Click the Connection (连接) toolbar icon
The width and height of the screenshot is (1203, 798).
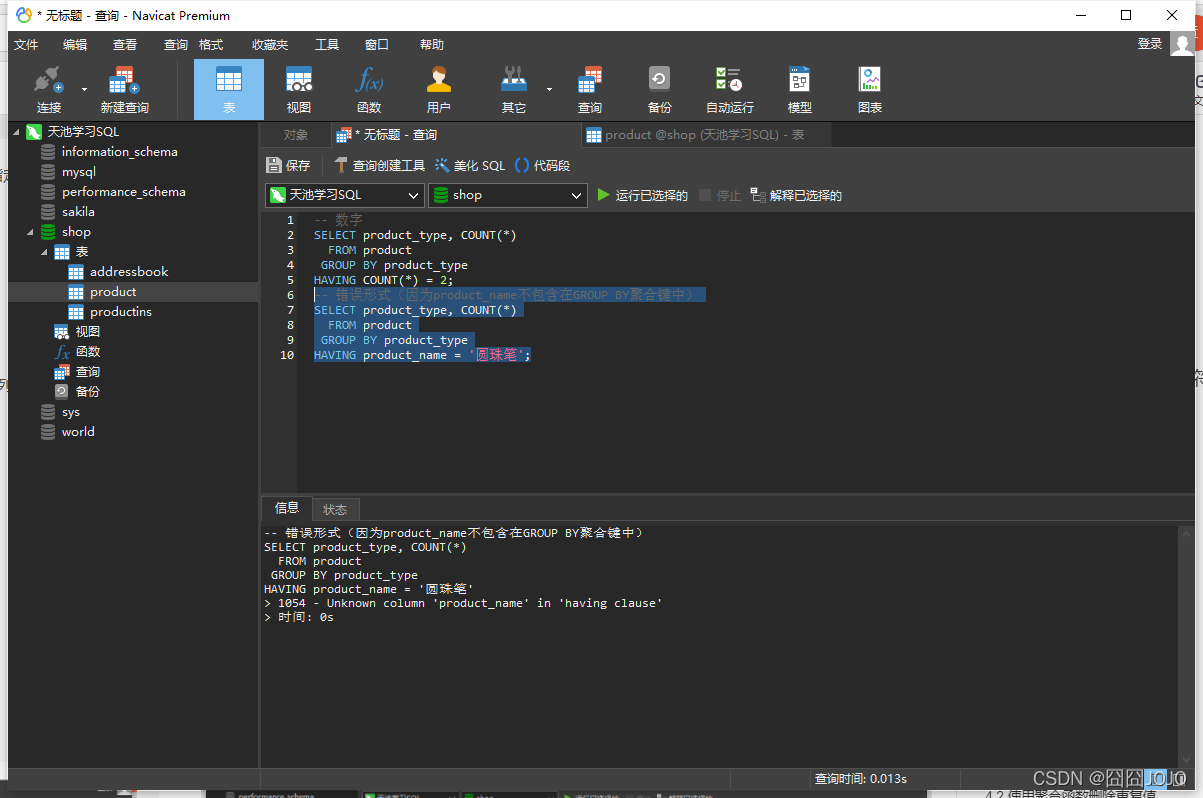click(48, 89)
